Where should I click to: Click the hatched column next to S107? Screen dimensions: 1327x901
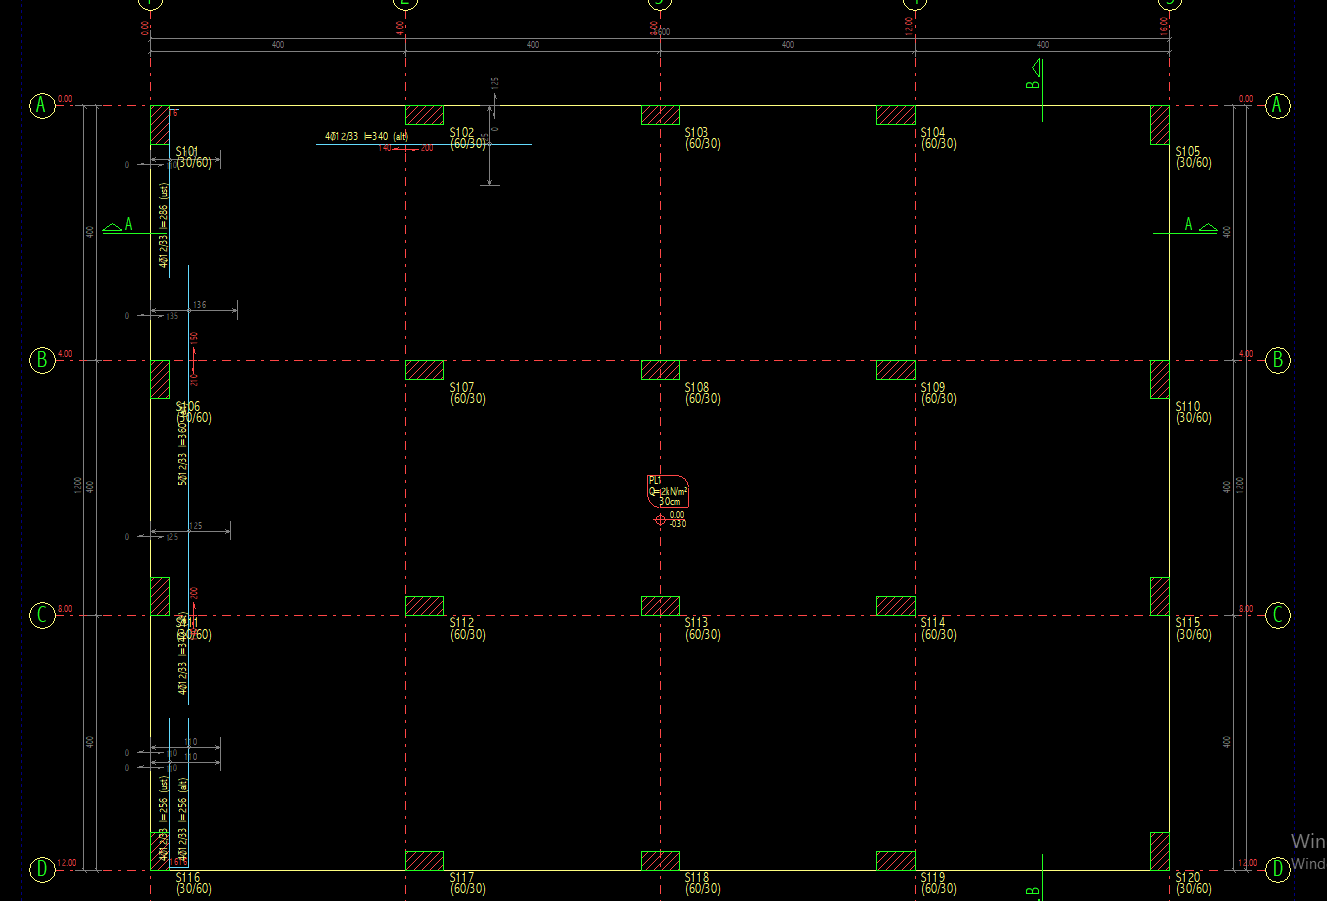tap(424, 370)
